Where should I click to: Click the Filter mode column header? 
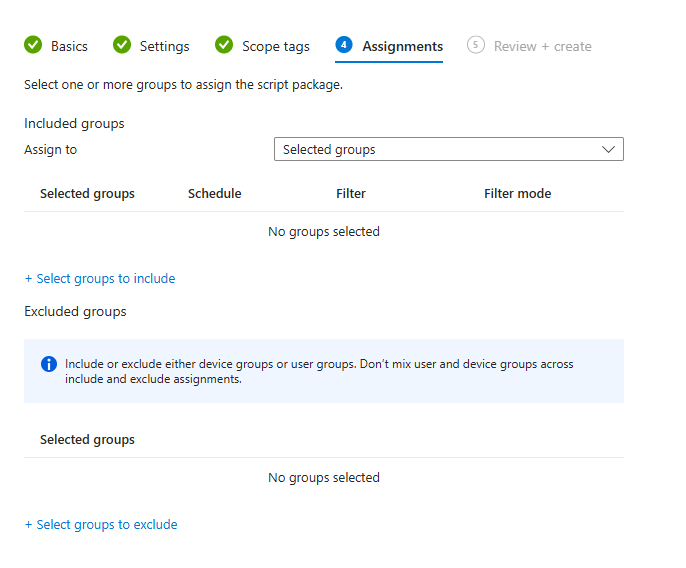point(517,194)
